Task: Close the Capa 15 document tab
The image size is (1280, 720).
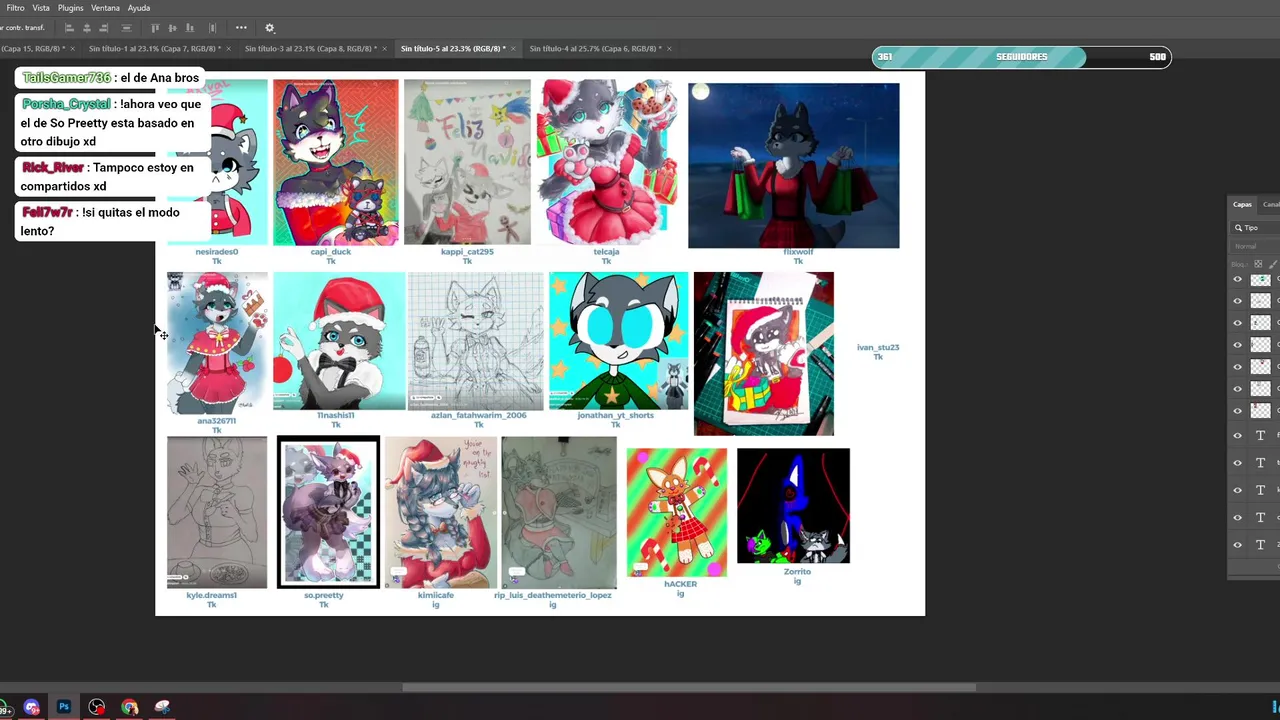Action: coord(72,48)
